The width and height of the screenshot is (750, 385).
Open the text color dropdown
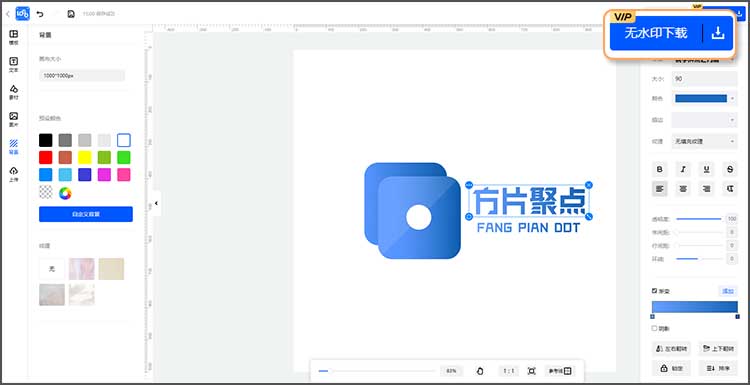[x=704, y=99]
